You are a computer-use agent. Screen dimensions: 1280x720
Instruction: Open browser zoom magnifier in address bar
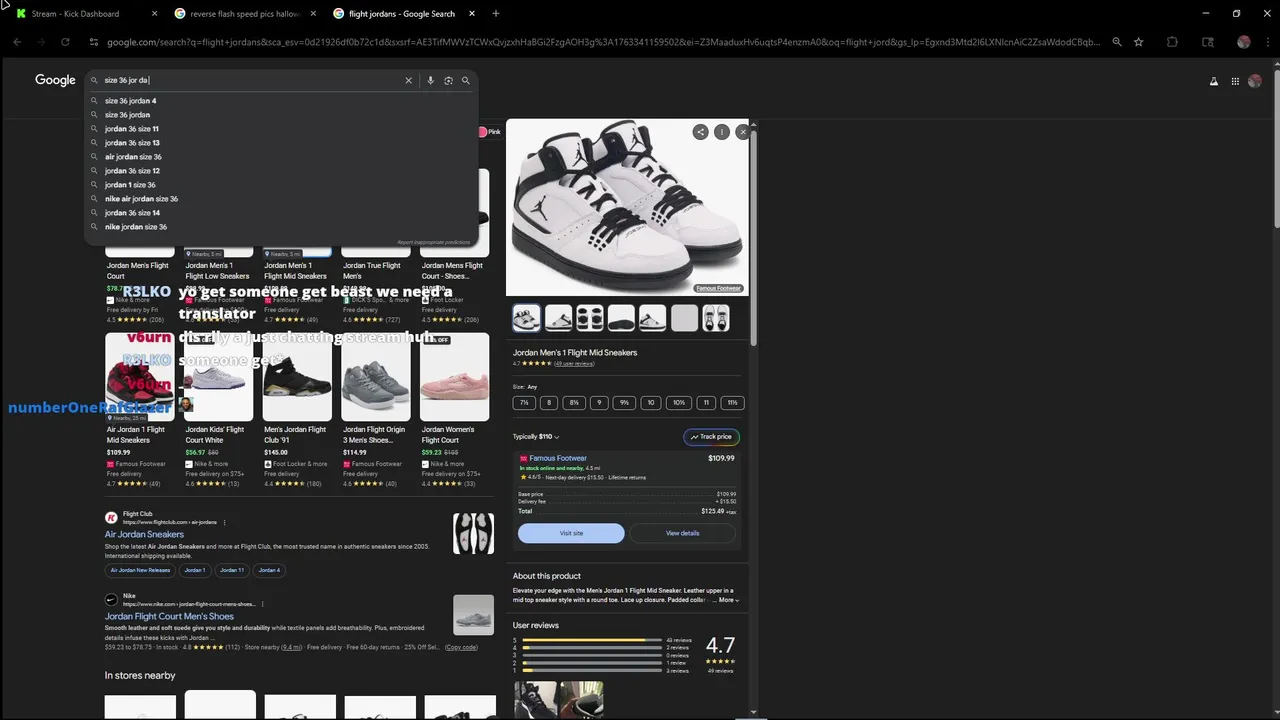(1117, 42)
